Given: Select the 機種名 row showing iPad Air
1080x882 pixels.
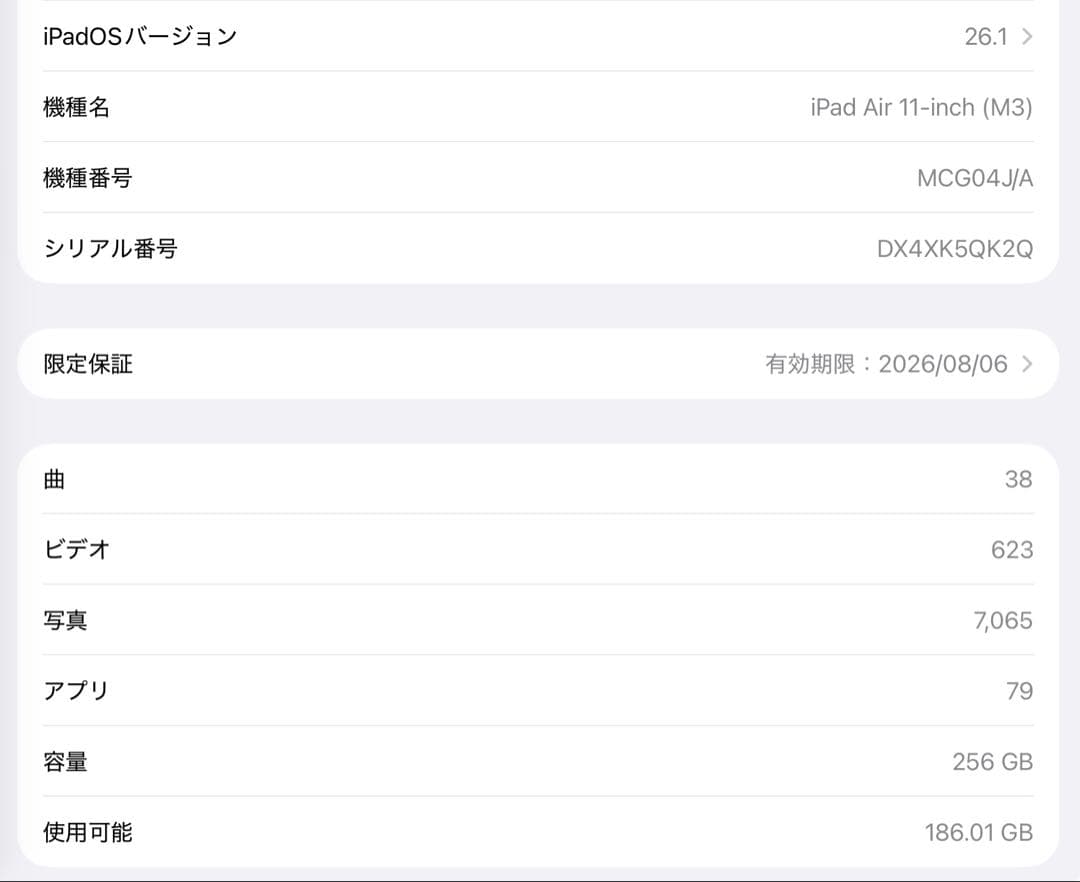Looking at the screenshot, I should pos(540,107).
